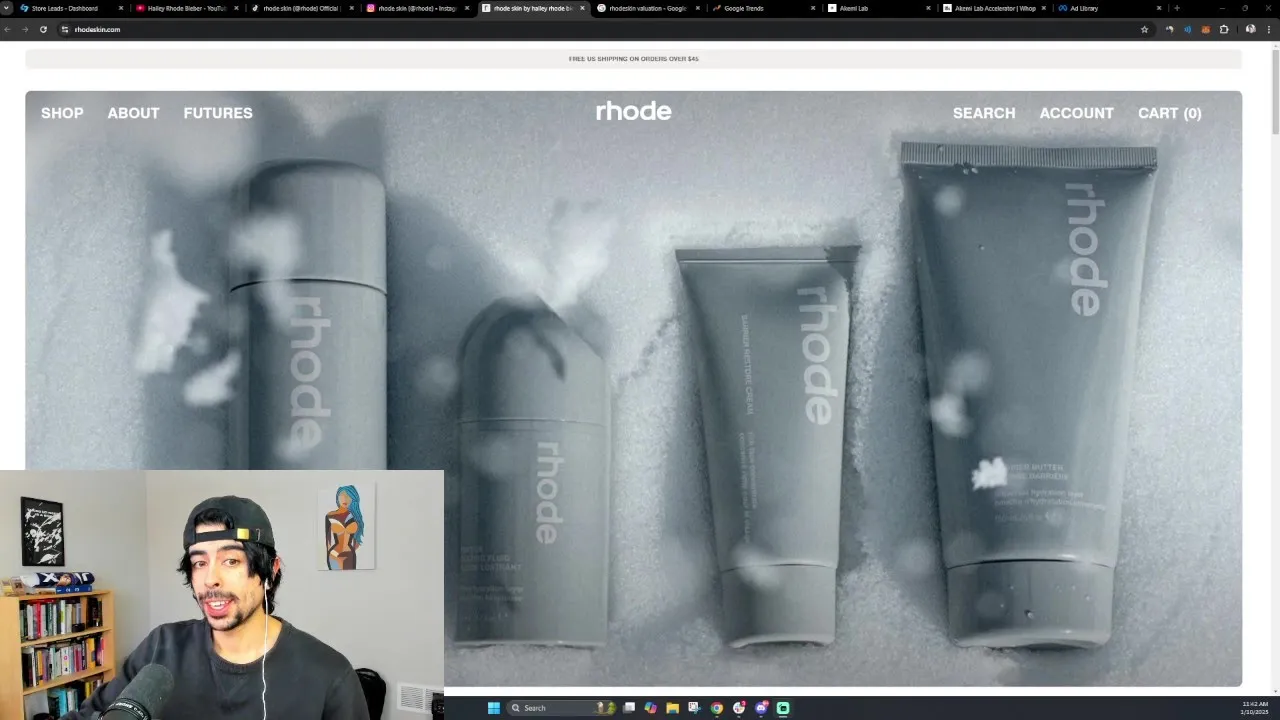Click the free US shipping announcement bar
Image resolution: width=1280 pixels, height=720 pixels.
pos(633,59)
